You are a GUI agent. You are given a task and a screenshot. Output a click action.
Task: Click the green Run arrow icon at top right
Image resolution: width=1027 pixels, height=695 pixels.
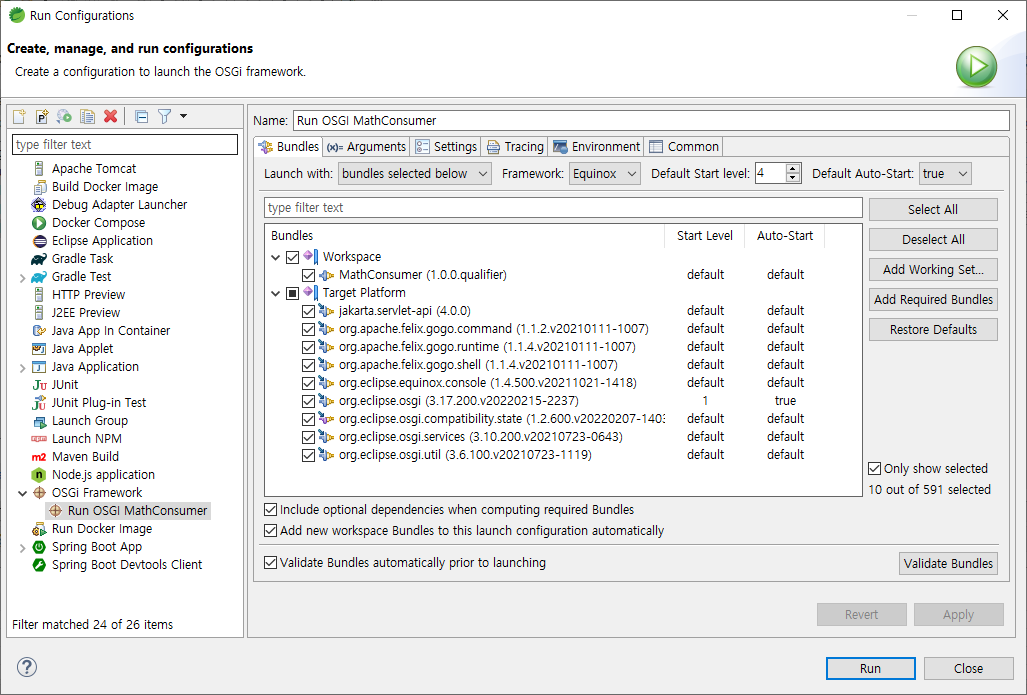(976, 66)
